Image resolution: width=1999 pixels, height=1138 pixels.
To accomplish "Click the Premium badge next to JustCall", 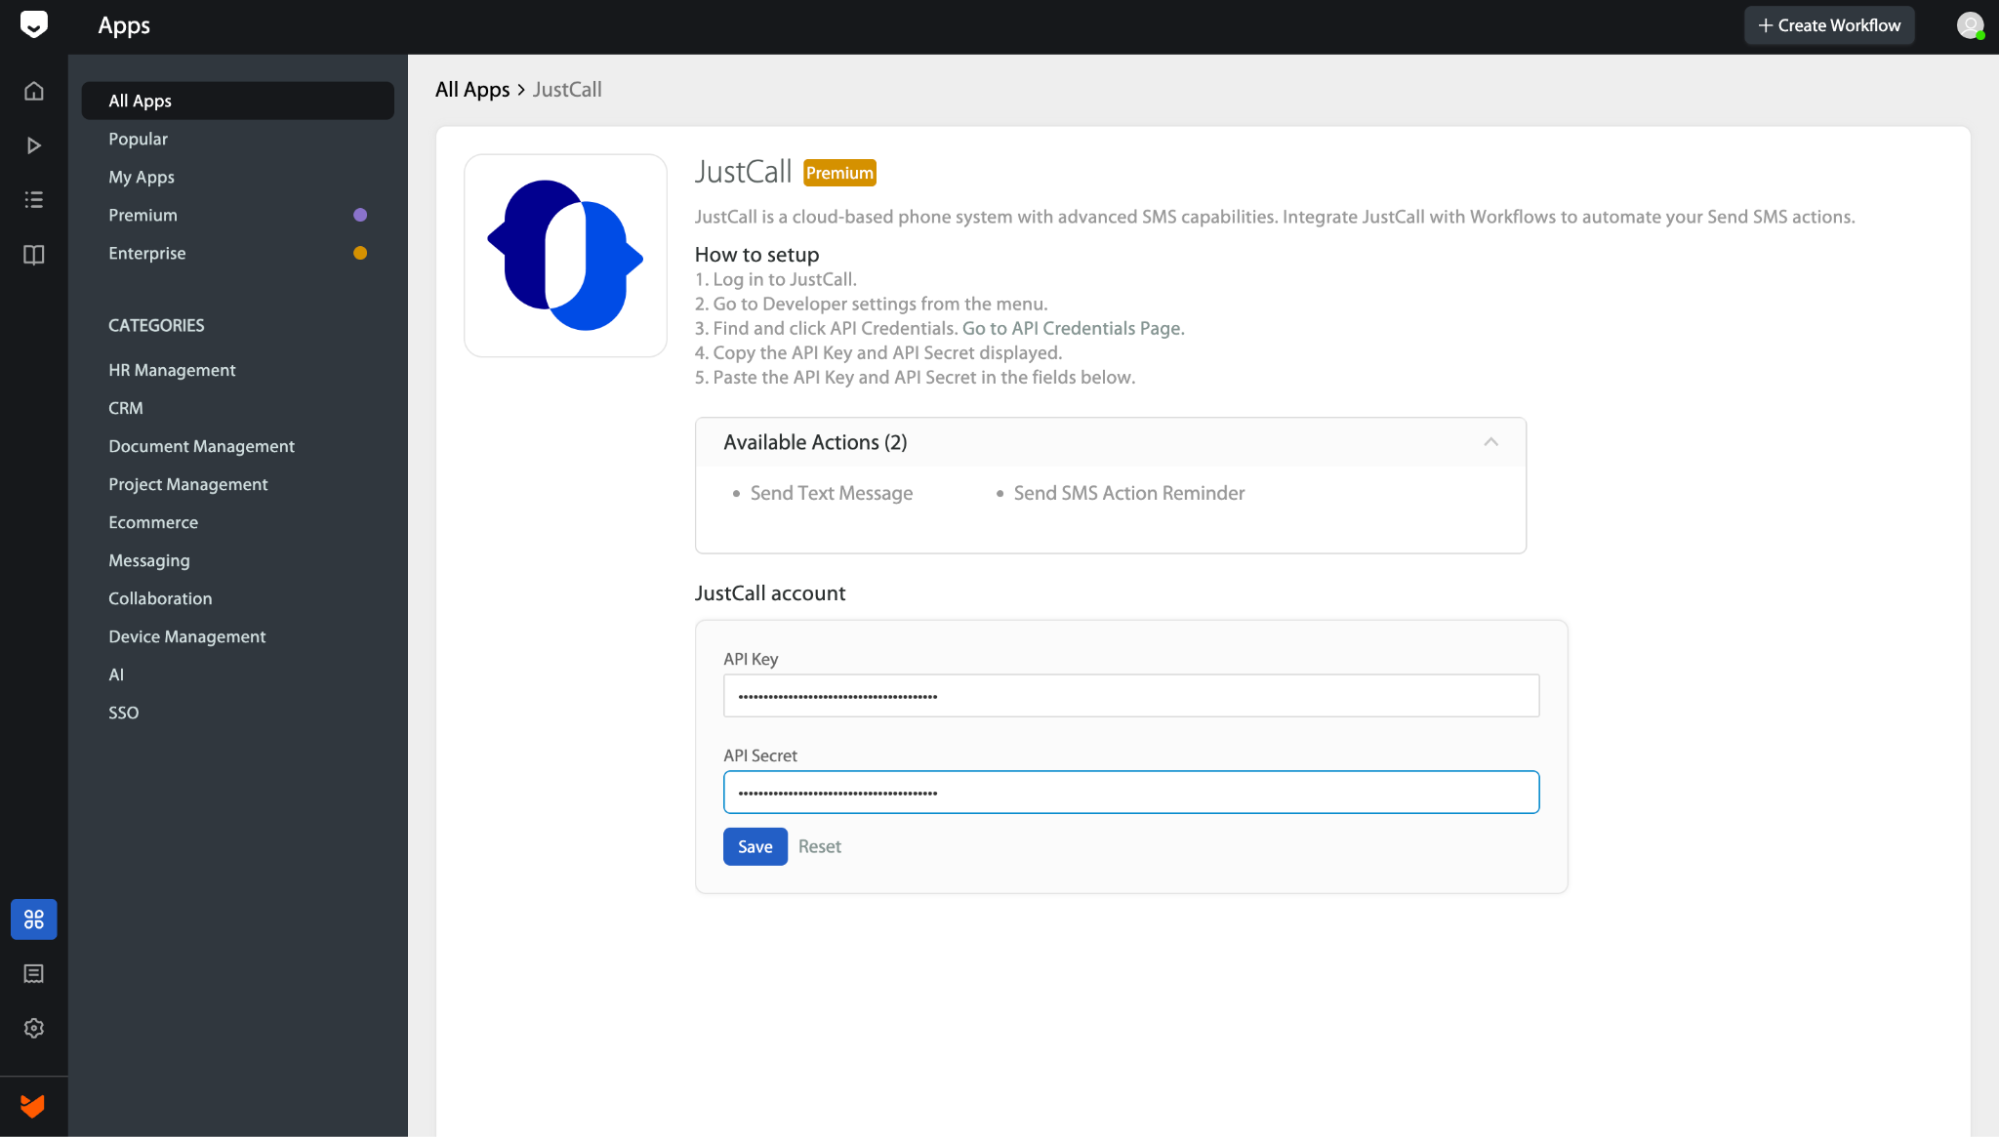I will click(839, 173).
